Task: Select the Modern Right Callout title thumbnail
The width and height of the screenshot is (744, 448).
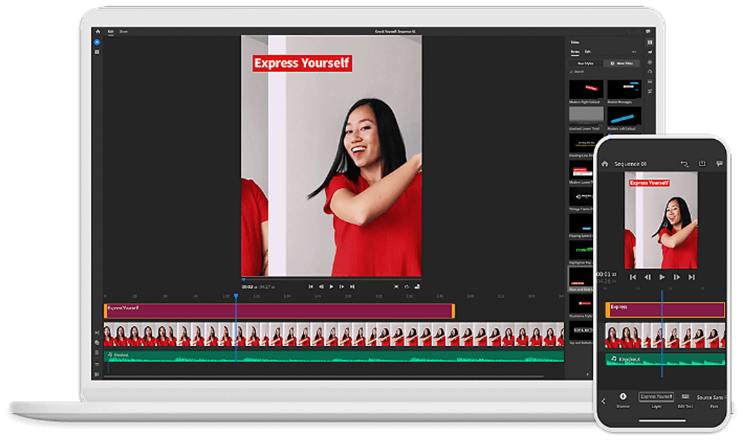Action: tap(586, 89)
